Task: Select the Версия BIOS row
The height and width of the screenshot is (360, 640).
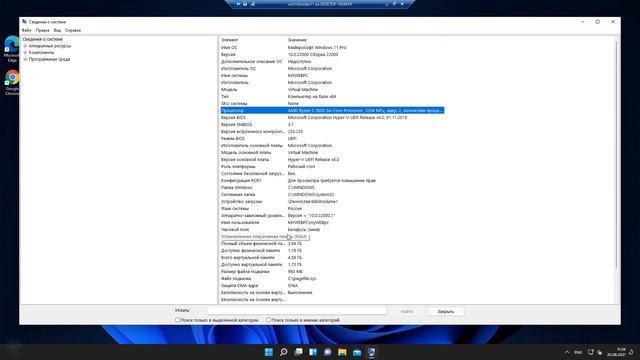Action: [332, 118]
